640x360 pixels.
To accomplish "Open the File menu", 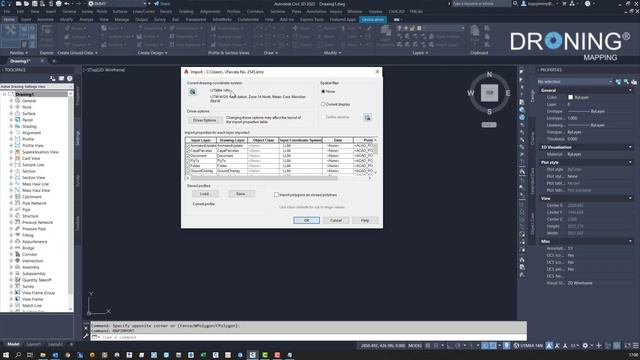I will [7, 11].
